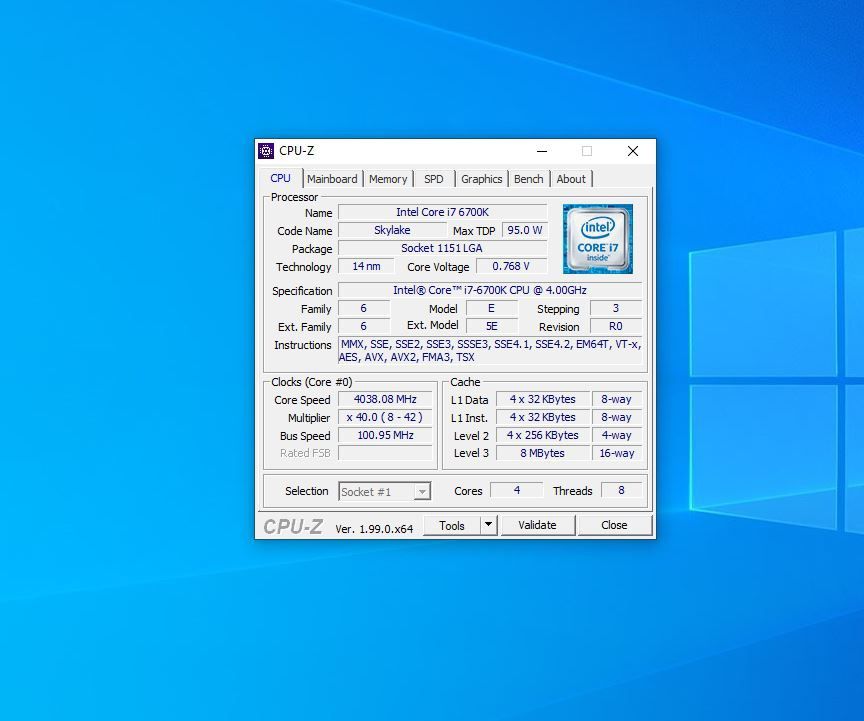
Task: Click the Intel Core i7 inside logo
Action: [597, 239]
